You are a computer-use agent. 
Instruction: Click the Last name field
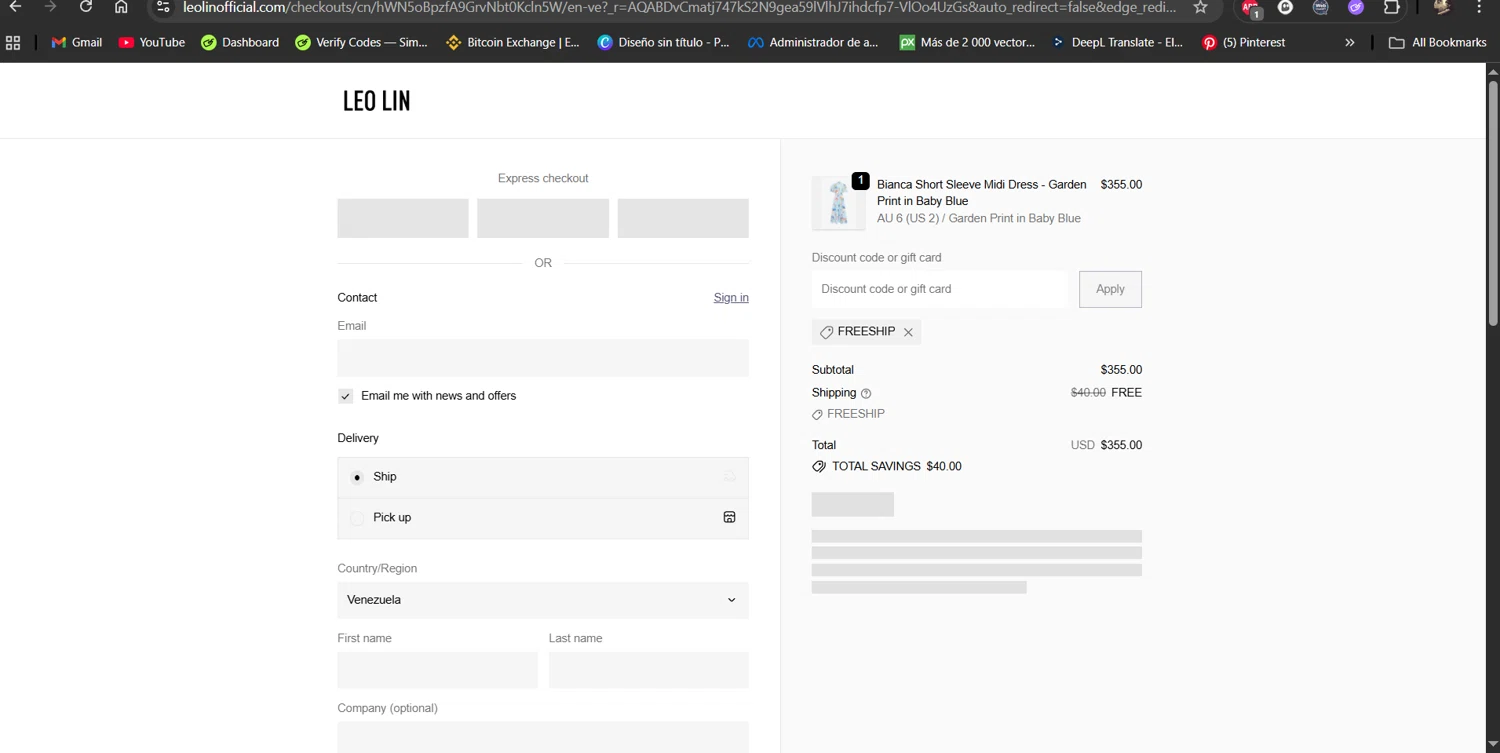(x=648, y=670)
